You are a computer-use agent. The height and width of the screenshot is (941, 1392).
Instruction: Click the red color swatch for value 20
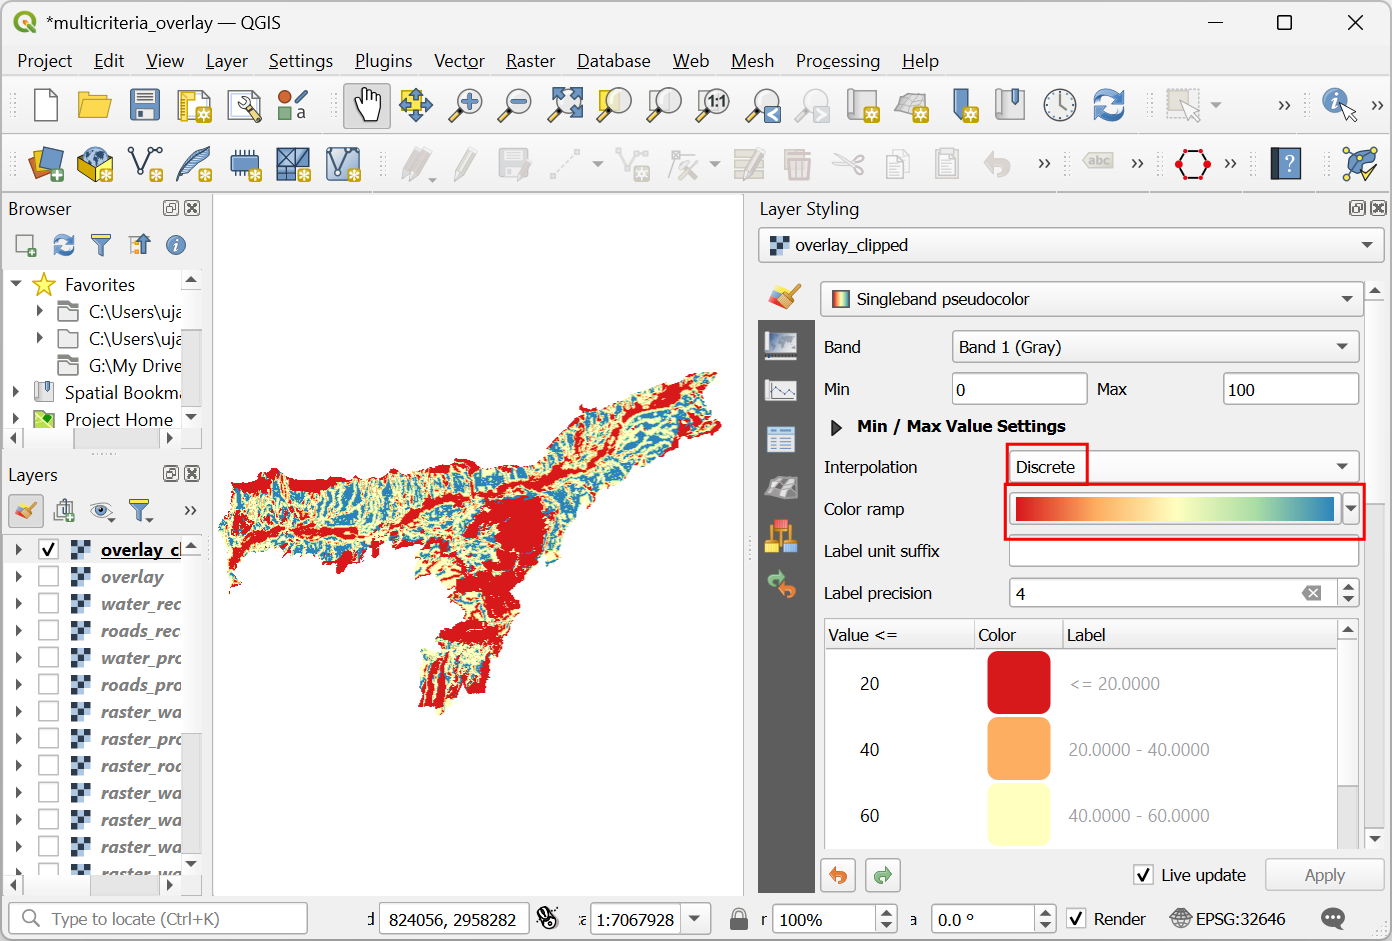(x=1018, y=683)
